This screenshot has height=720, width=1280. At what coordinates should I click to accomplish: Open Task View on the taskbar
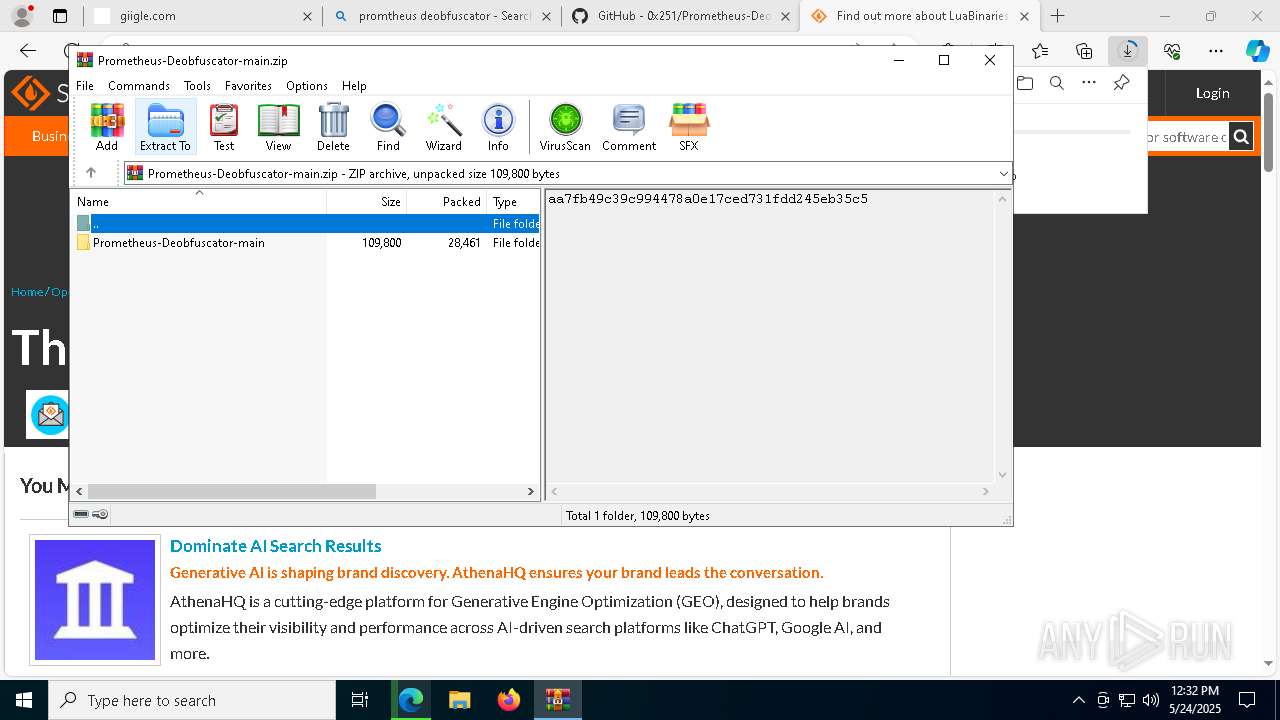[360, 700]
